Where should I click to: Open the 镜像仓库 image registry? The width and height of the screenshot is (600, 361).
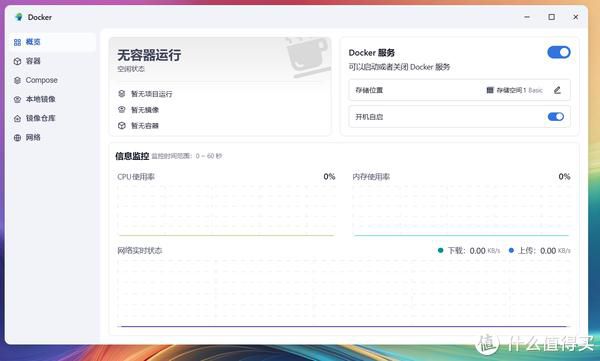(x=52, y=118)
